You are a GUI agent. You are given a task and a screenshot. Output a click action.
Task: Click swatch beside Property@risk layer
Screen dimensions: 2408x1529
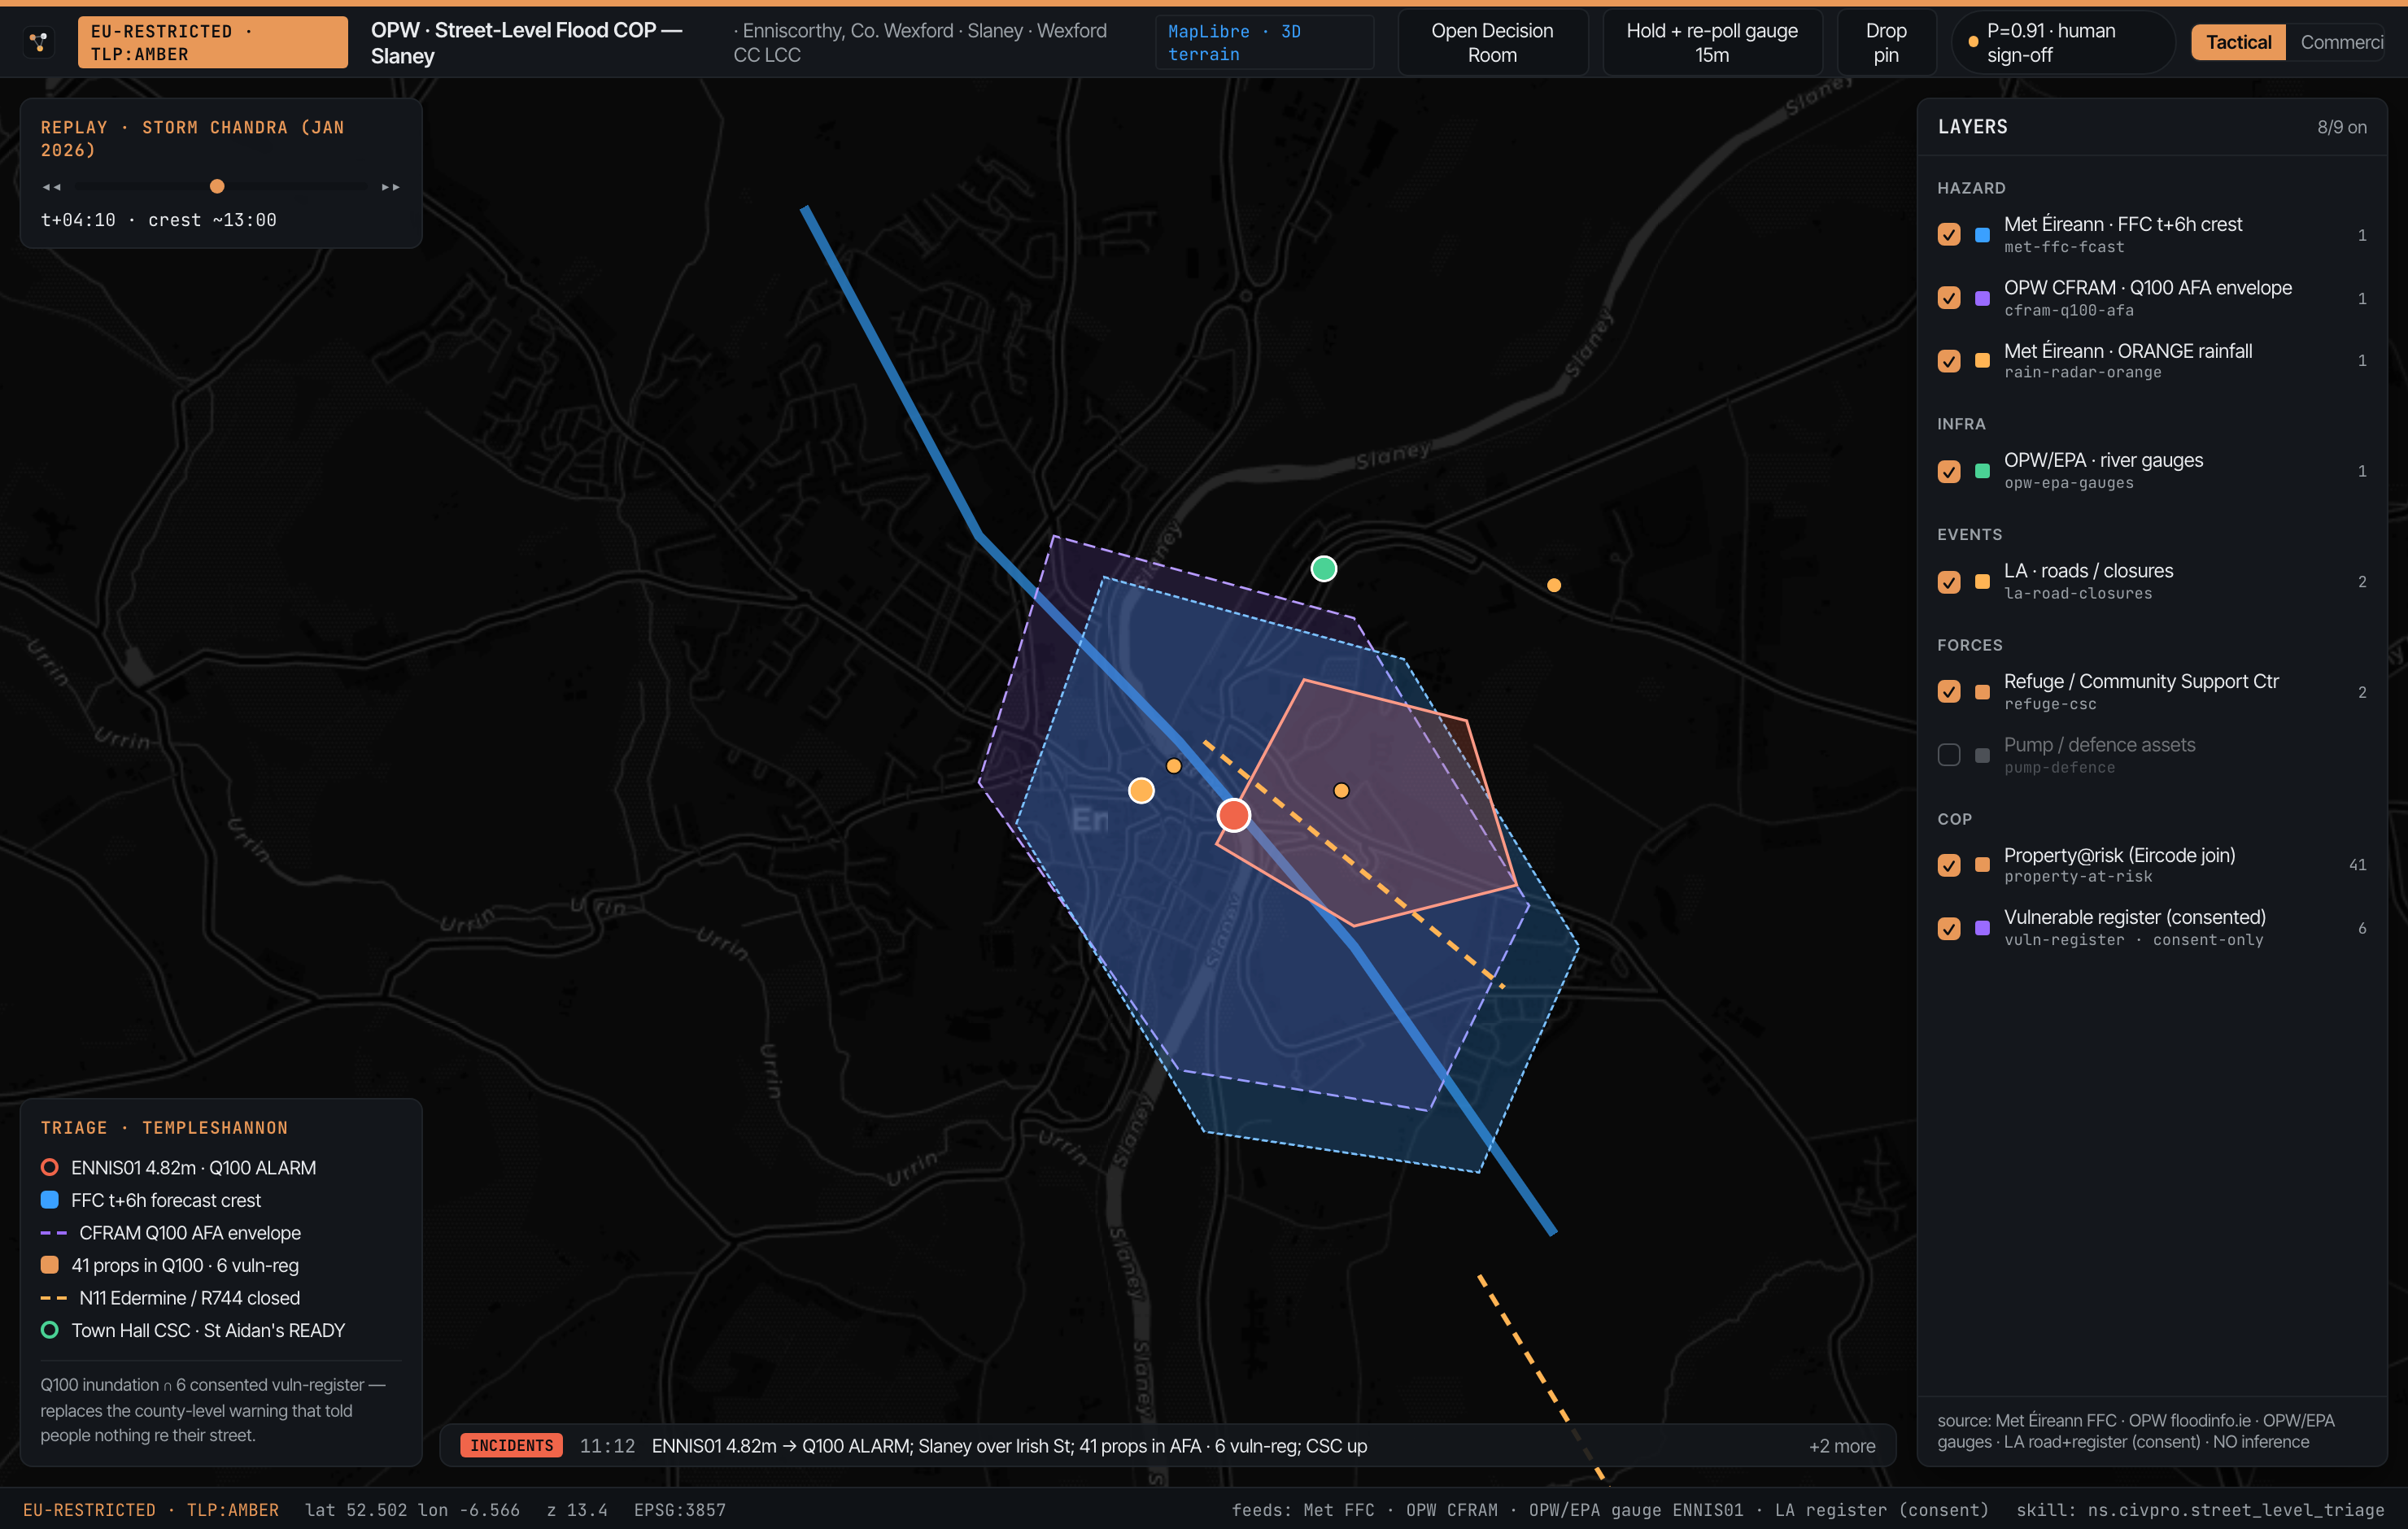point(1982,865)
